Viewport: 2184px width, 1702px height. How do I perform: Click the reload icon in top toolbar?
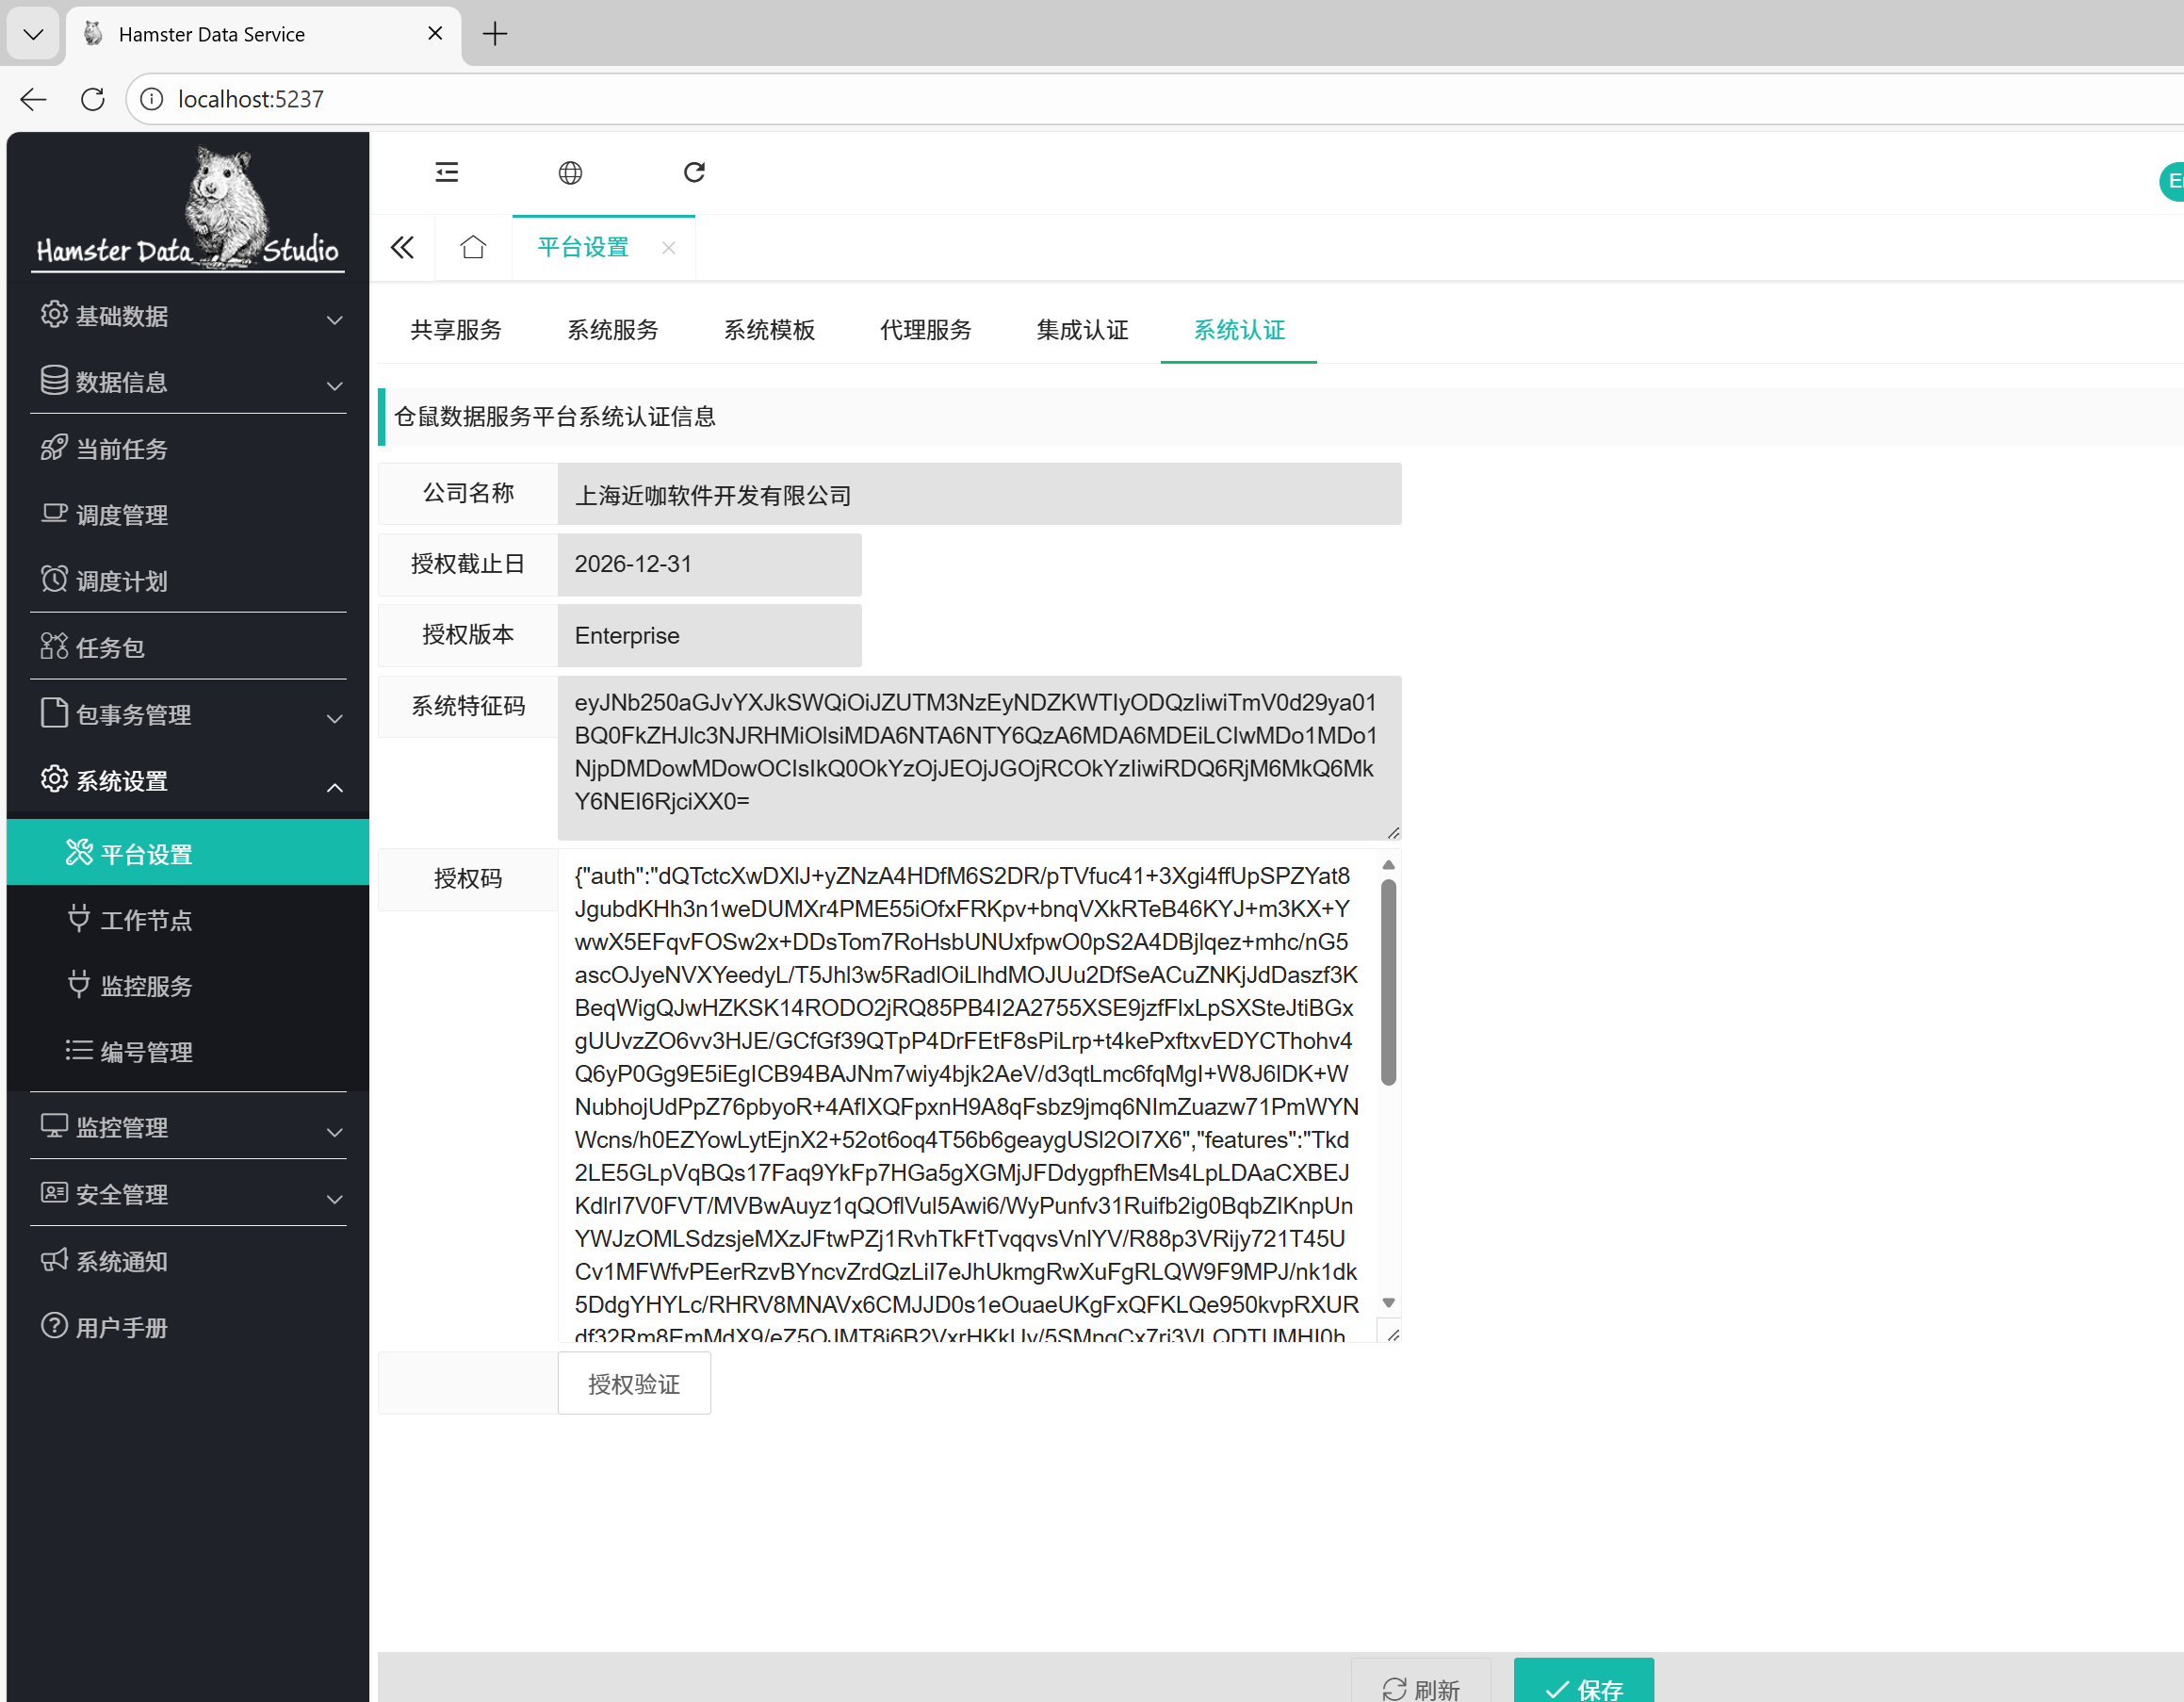pos(694,172)
